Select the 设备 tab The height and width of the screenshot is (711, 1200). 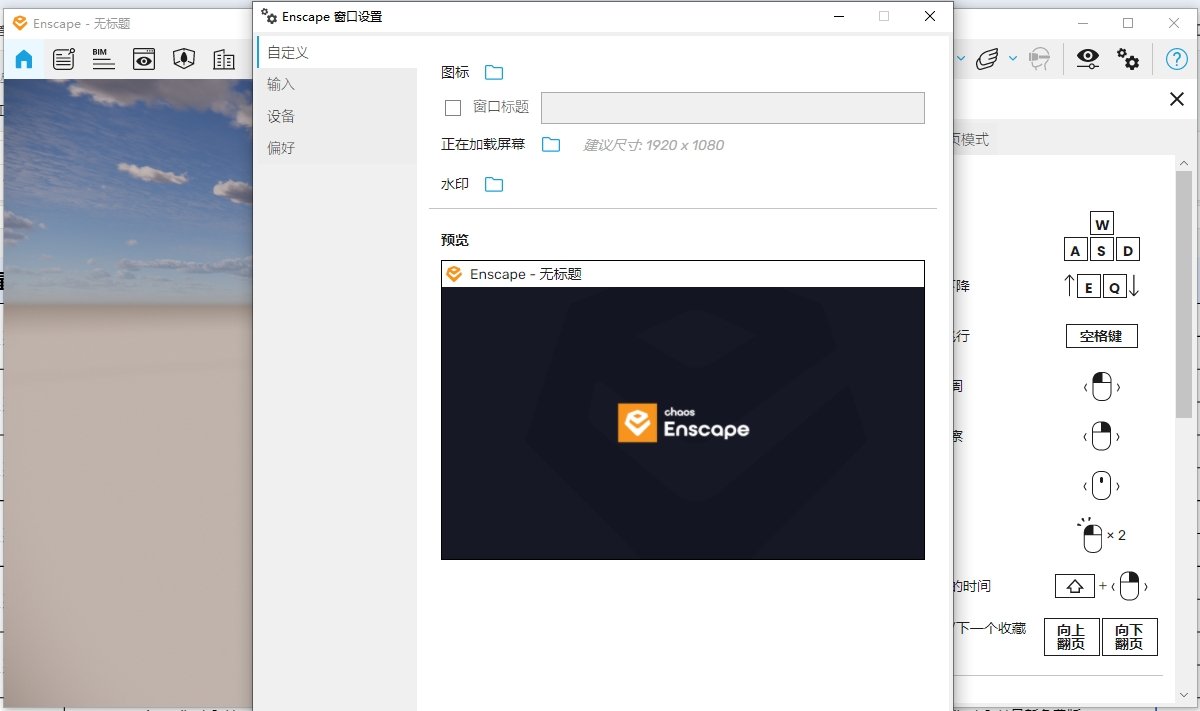coord(336,116)
